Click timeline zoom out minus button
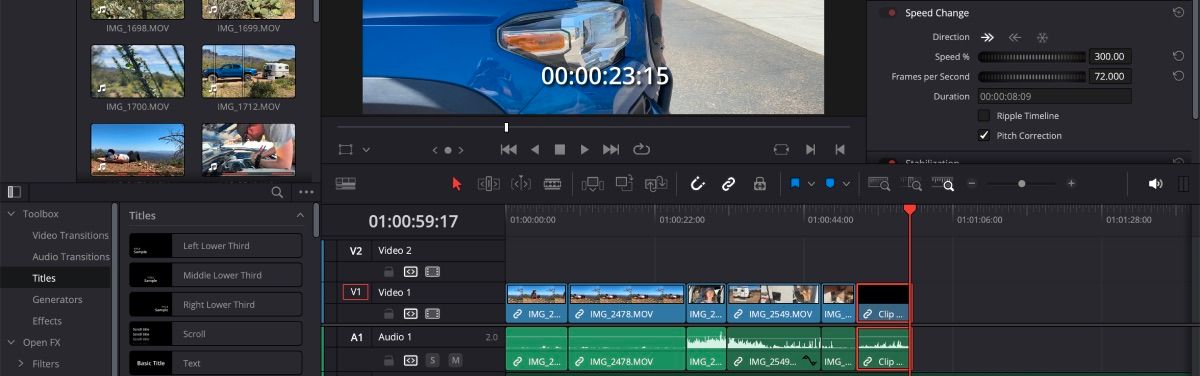This screenshot has width=1200, height=376. point(971,184)
